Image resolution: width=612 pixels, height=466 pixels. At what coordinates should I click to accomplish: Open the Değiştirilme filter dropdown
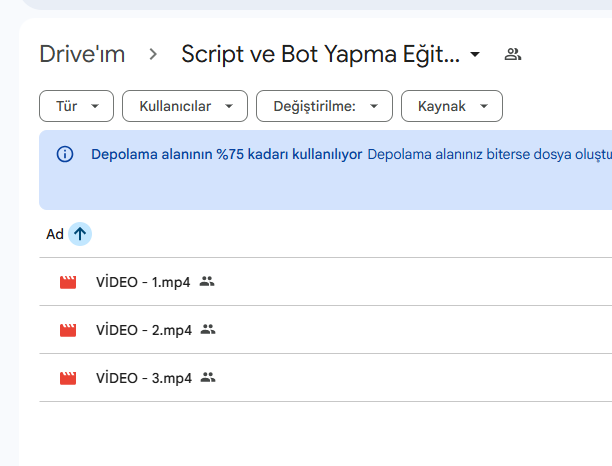coord(324,106)
